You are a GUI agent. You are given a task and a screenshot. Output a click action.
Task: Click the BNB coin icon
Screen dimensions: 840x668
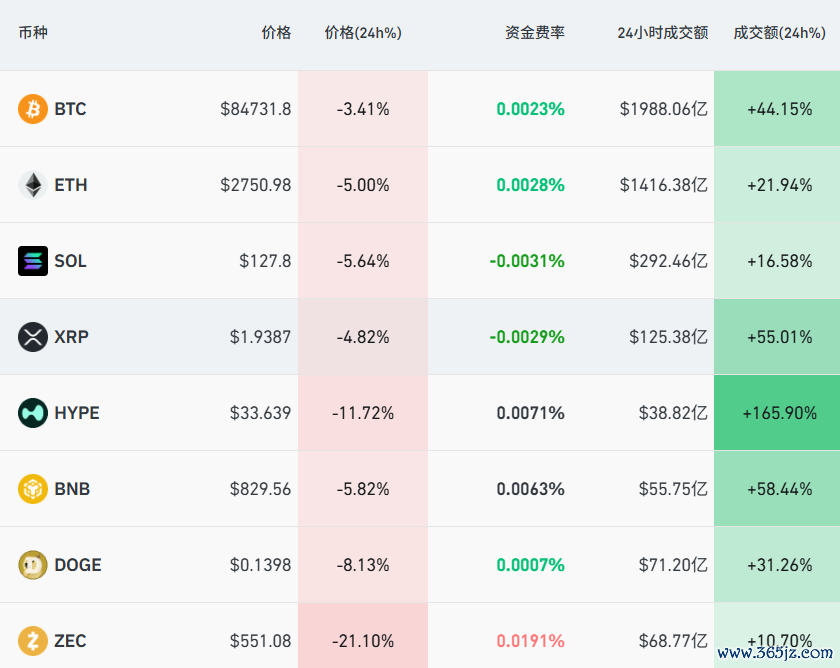pyautogui.click(x=33, y=489)
